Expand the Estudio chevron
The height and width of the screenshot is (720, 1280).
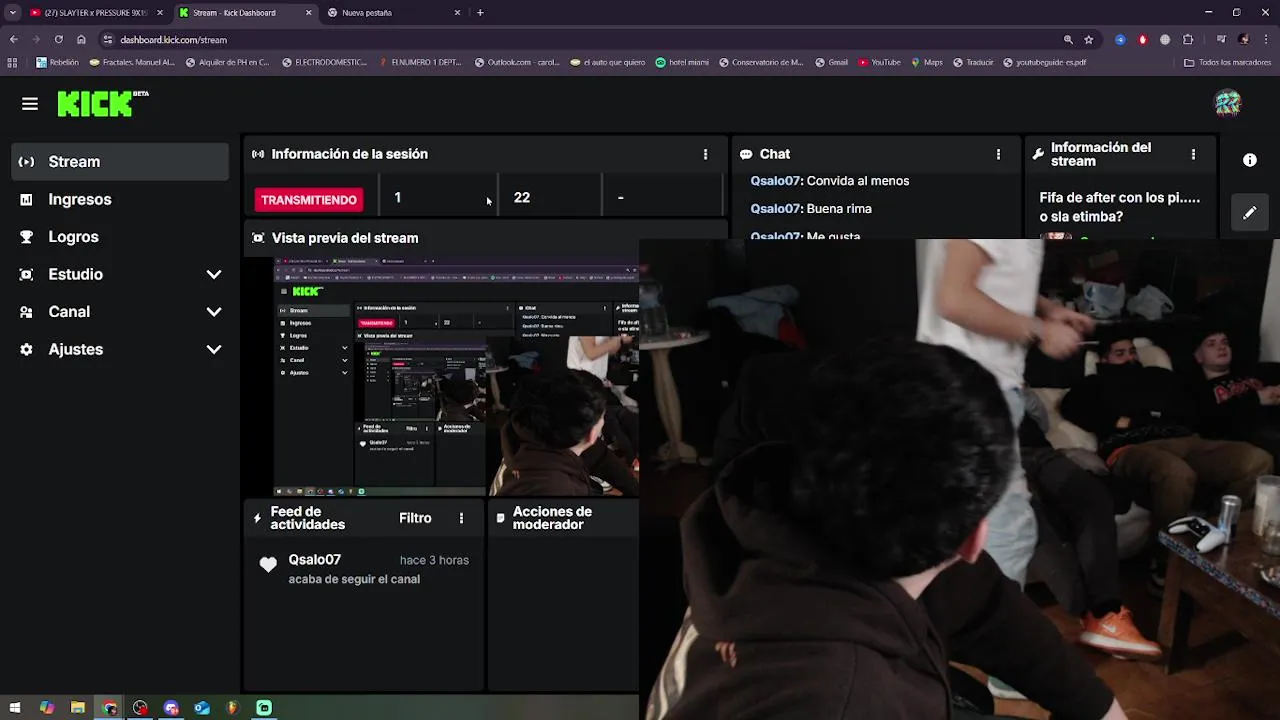pos(214,274)
